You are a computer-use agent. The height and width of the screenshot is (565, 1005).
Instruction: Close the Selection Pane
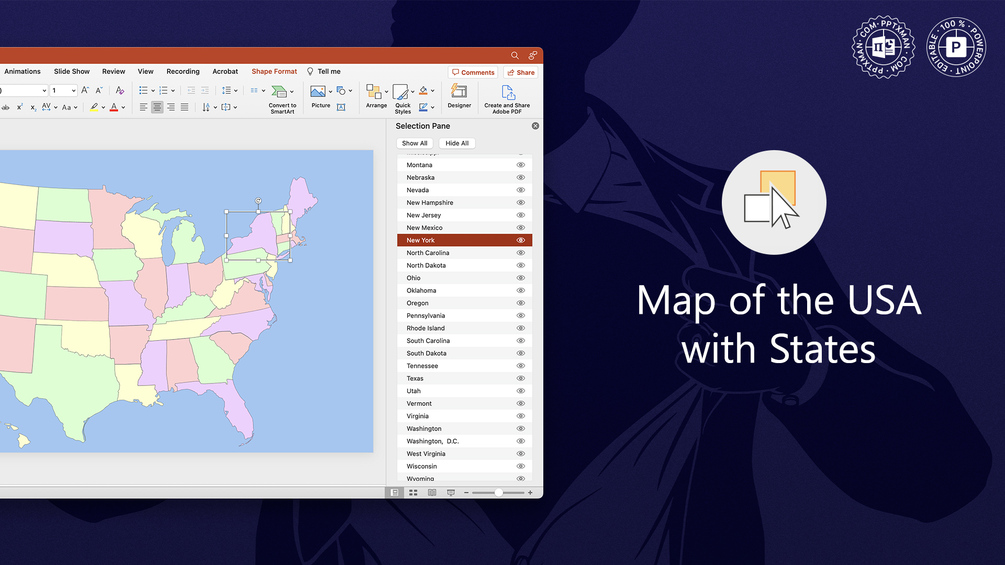[535, 126]
